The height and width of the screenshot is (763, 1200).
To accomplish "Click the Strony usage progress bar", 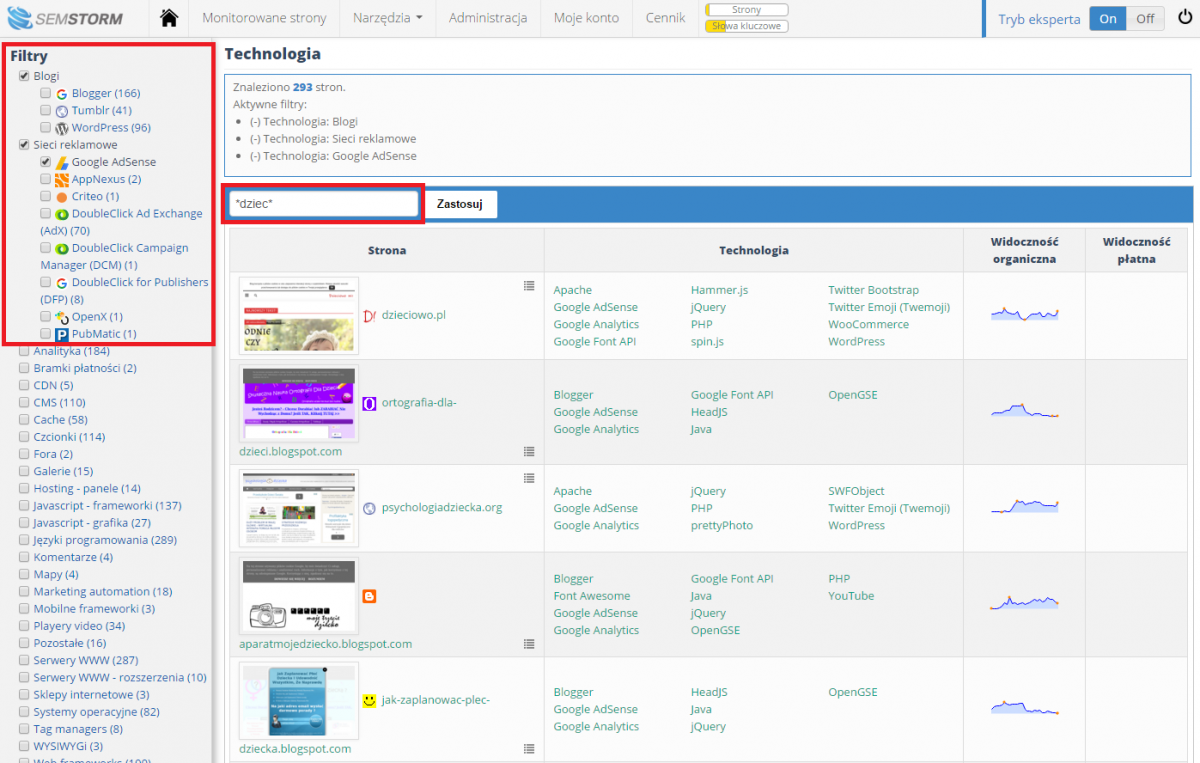I will [x=747, y=10].
